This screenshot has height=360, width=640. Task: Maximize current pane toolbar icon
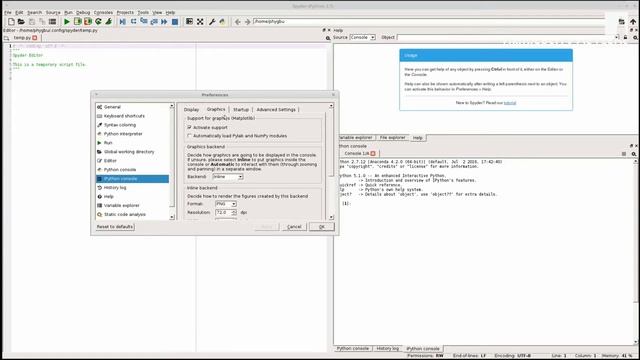(189, 22)
